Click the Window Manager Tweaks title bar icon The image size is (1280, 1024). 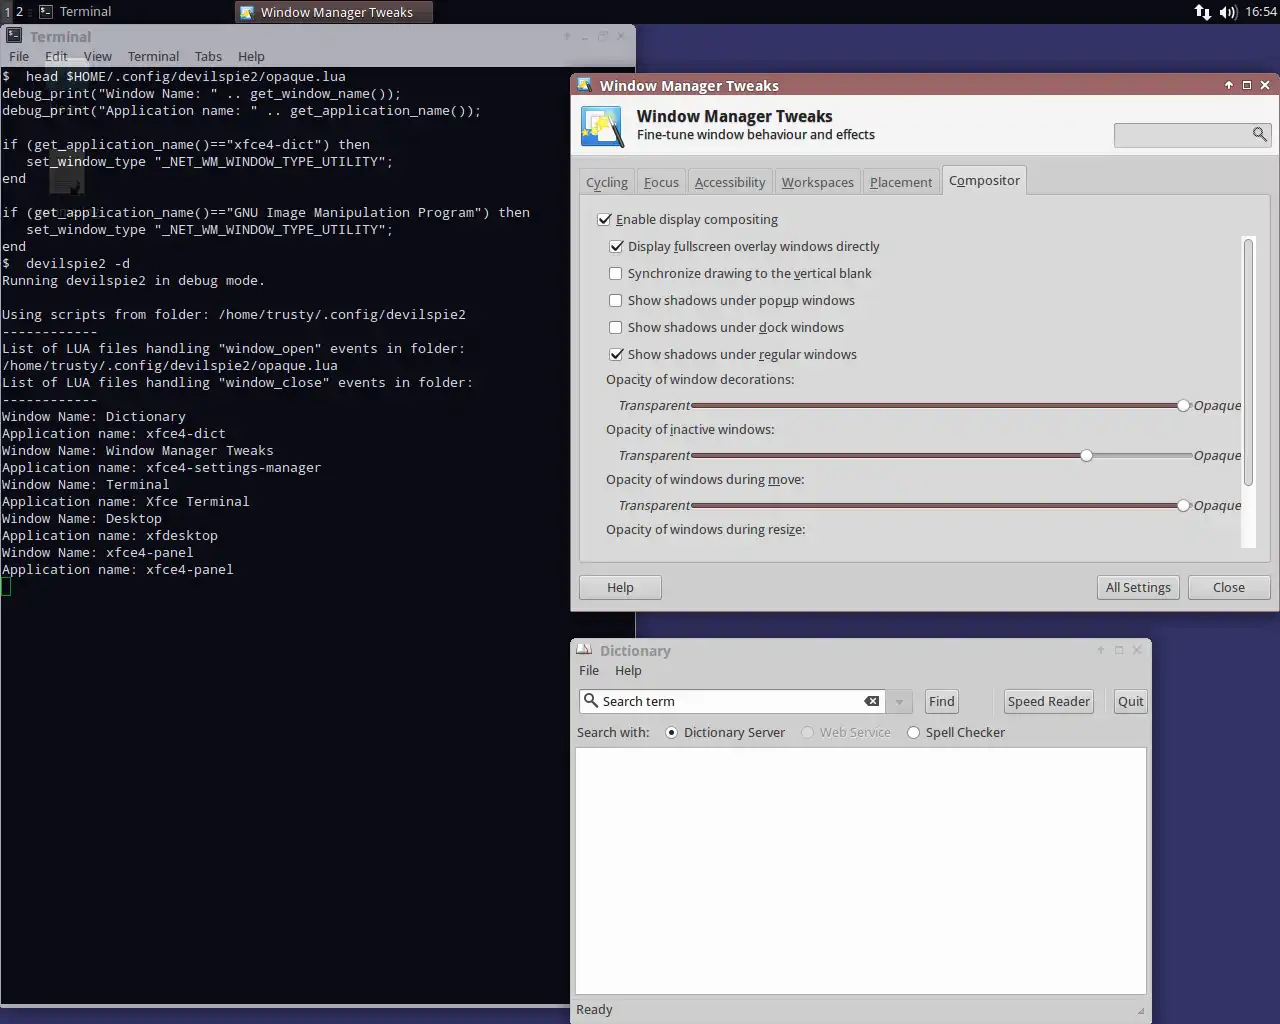coord(584,85)
